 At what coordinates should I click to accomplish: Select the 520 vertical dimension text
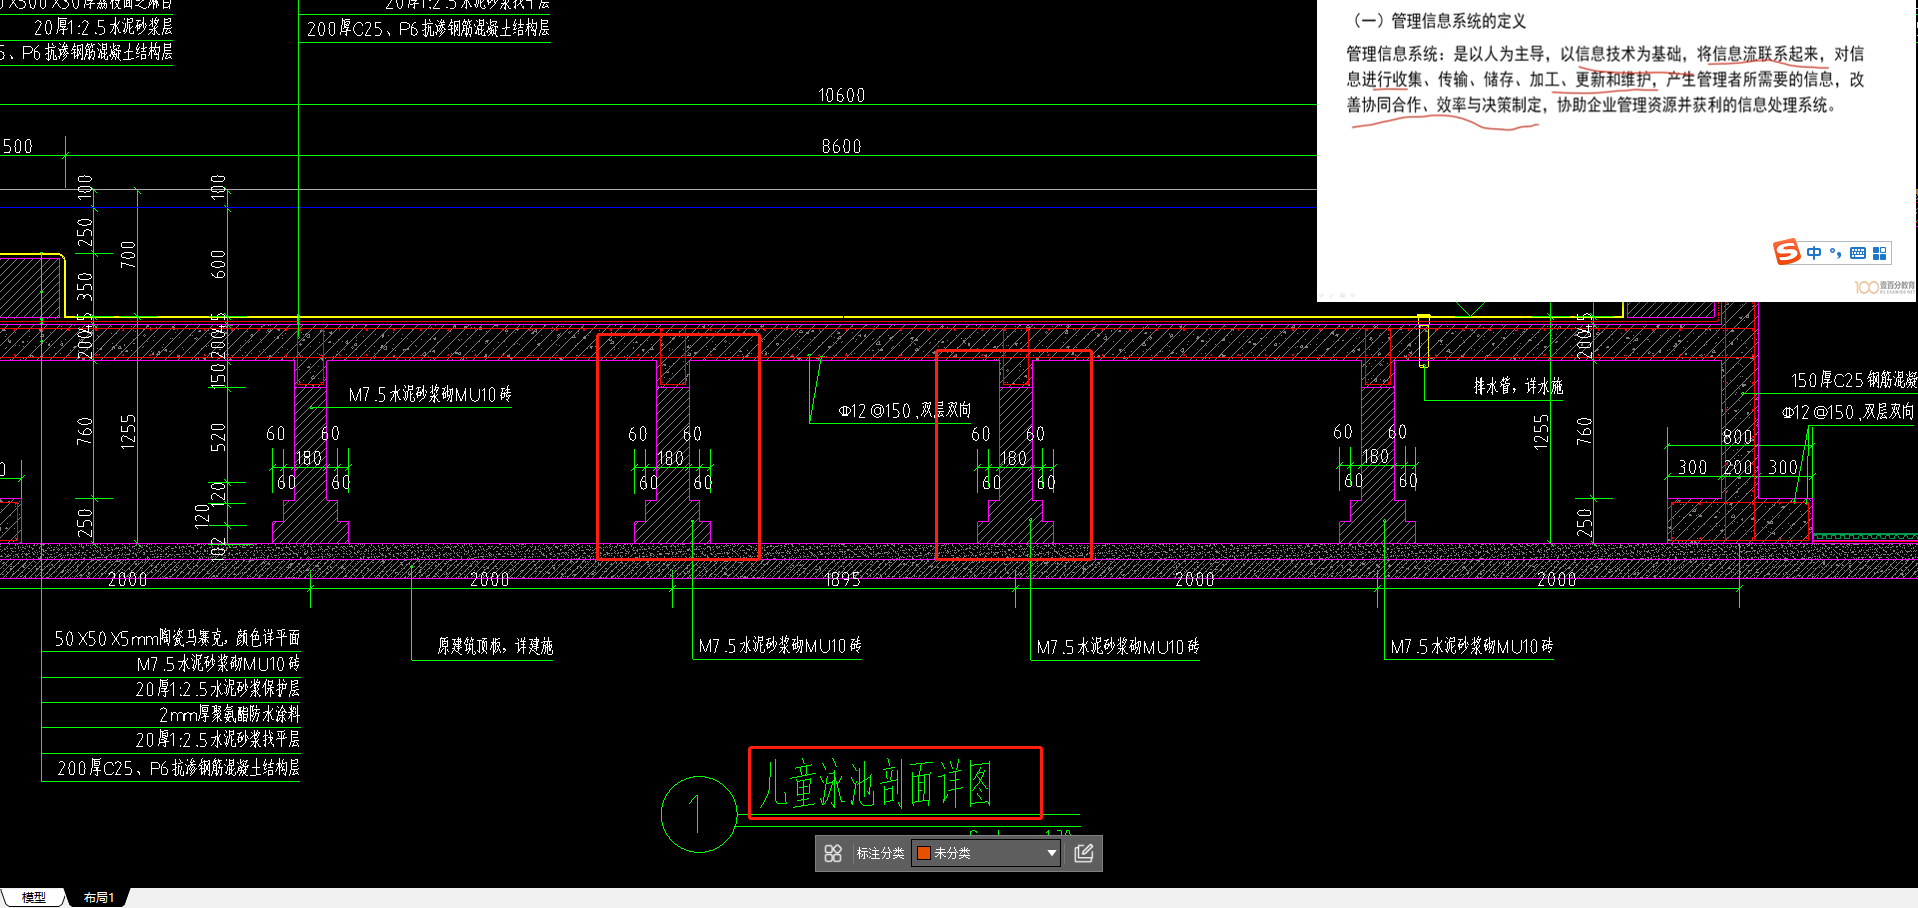click(218, 437)
